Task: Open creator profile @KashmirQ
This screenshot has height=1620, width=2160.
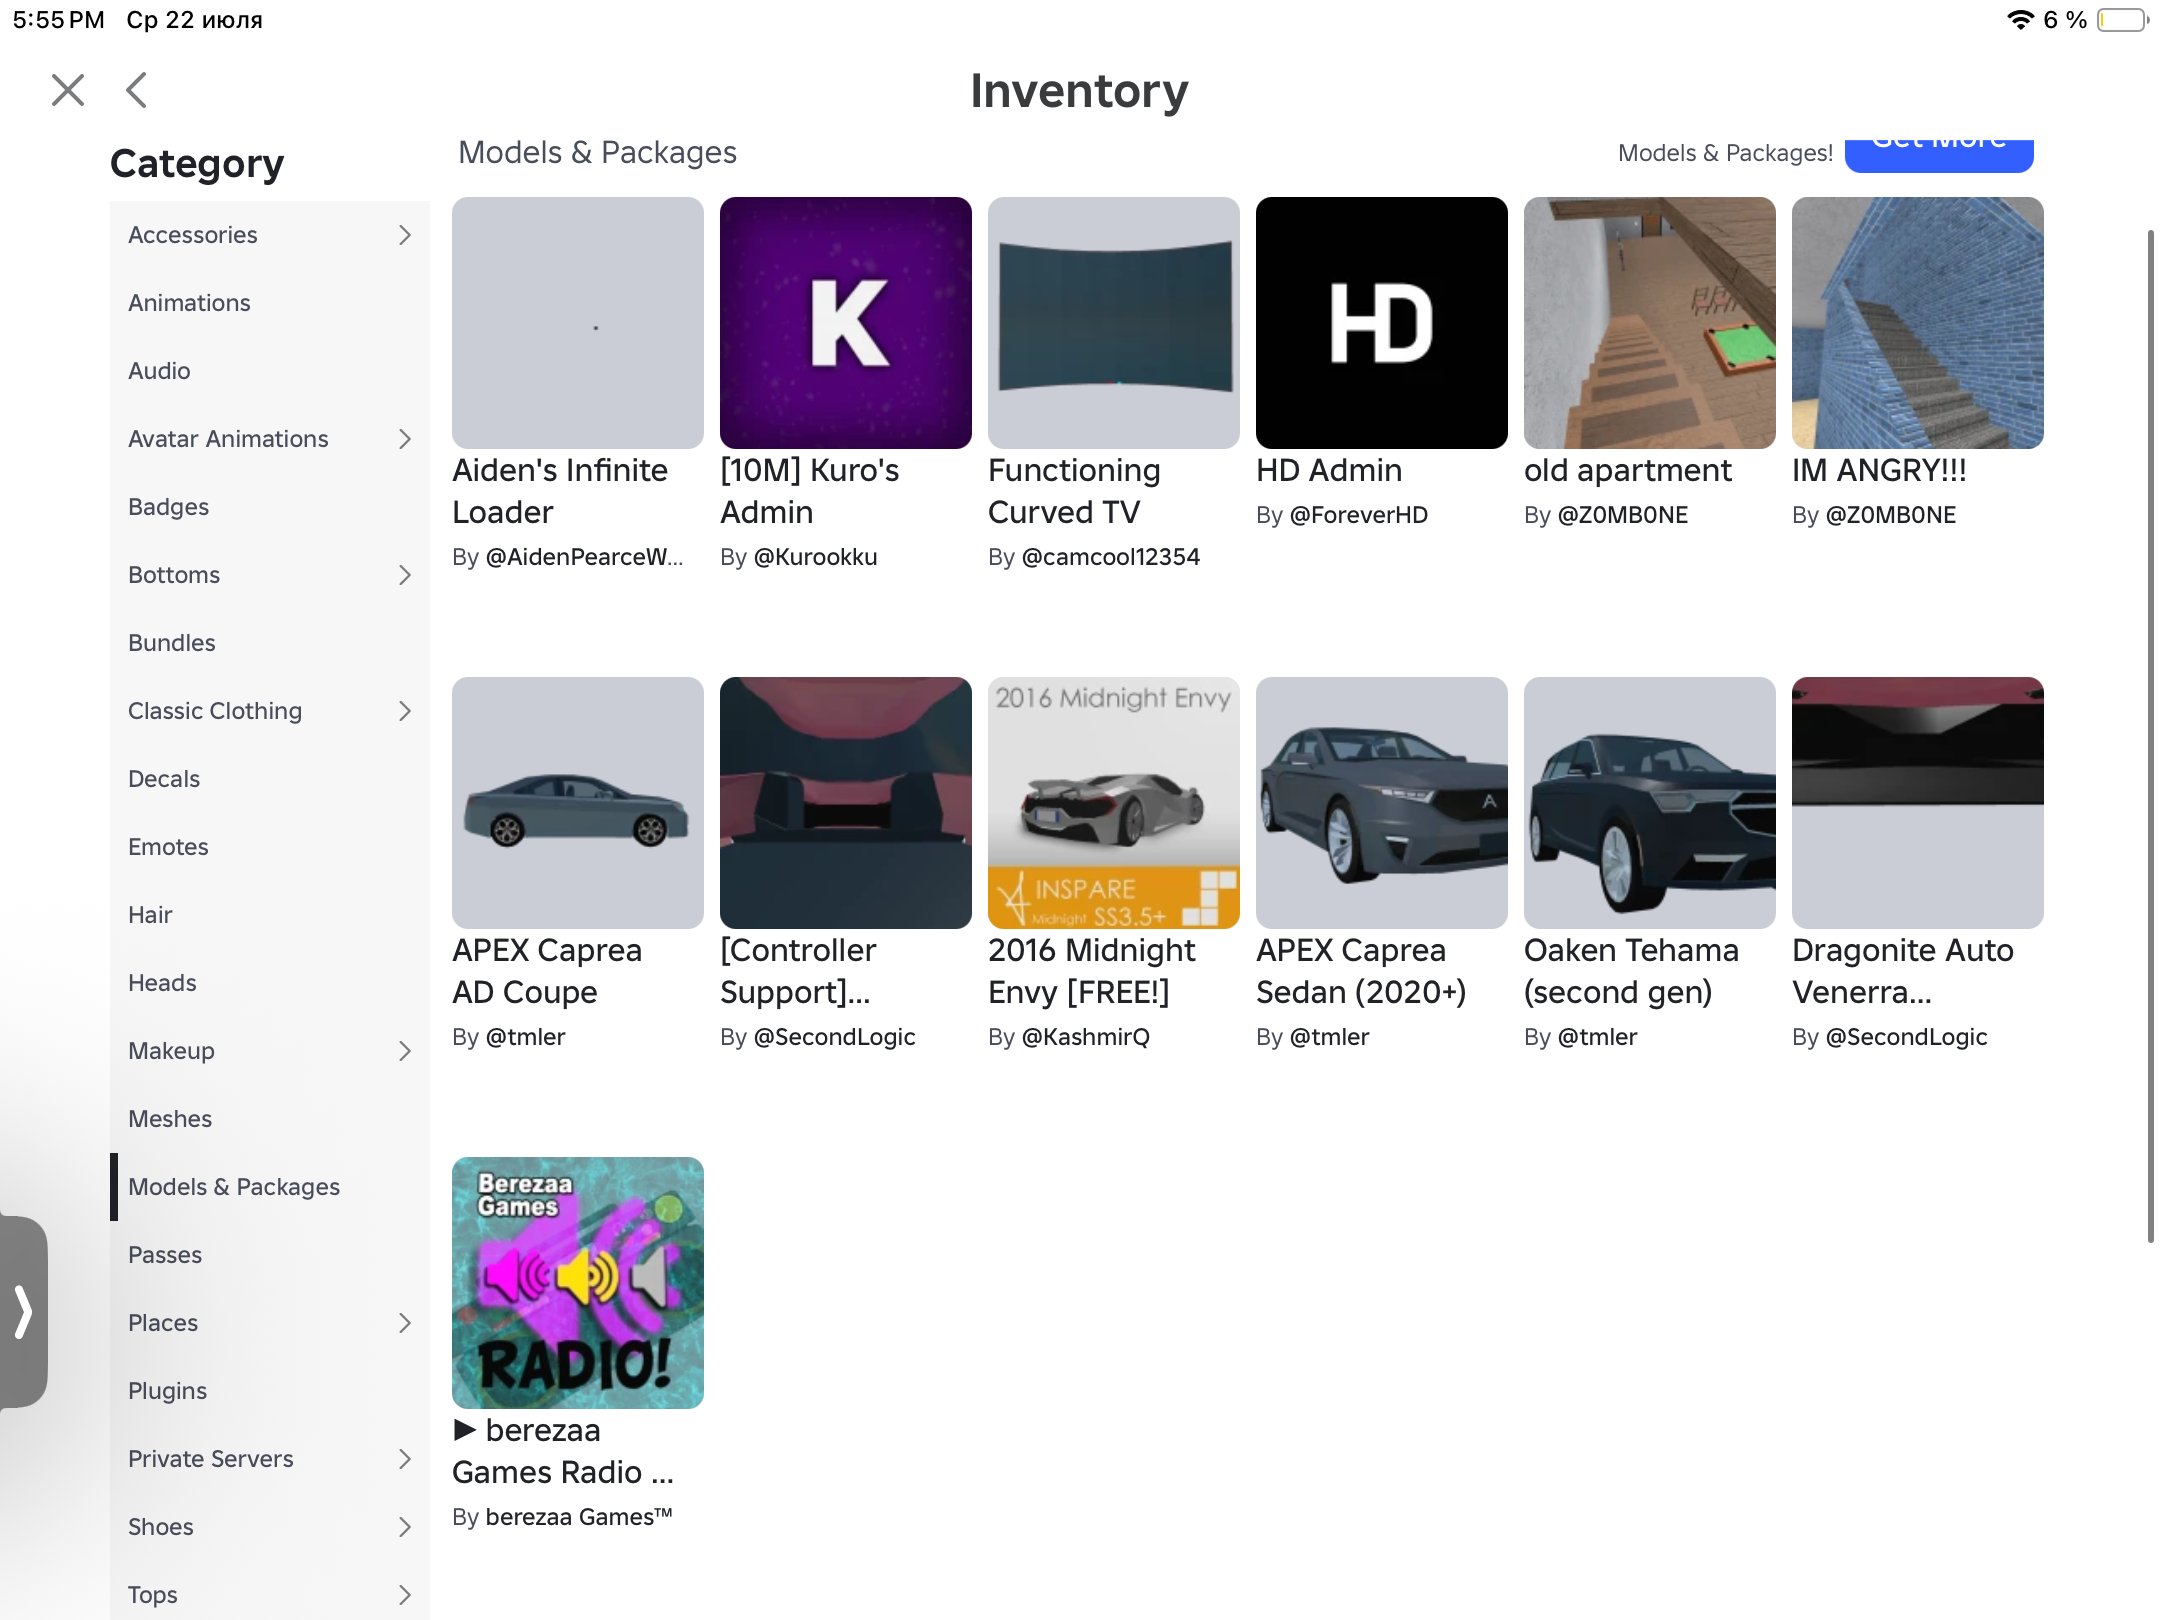Action: pyautogui.click(x=1085, y=1037)
